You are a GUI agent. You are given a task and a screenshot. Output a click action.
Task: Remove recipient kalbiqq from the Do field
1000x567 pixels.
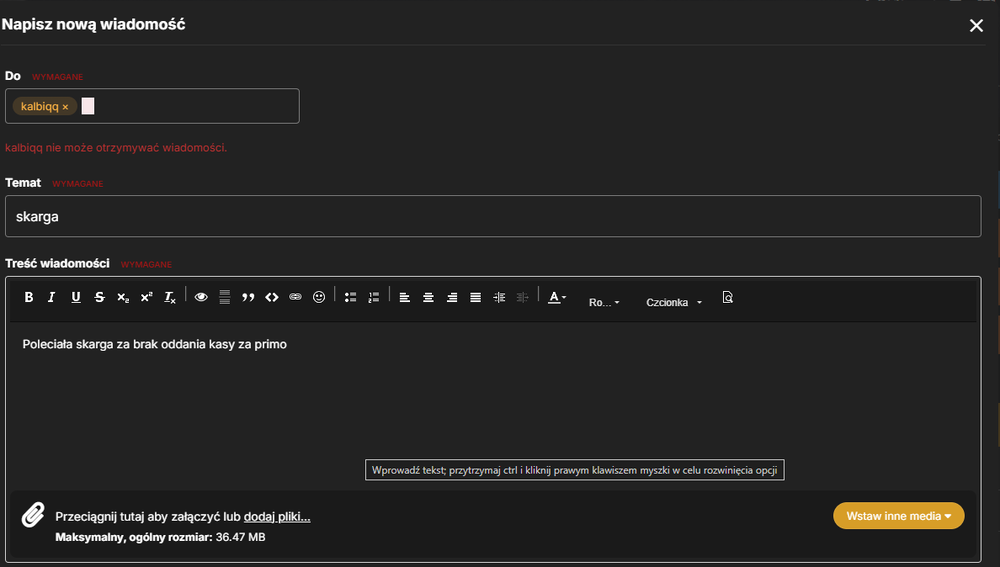tap(65, 107)
